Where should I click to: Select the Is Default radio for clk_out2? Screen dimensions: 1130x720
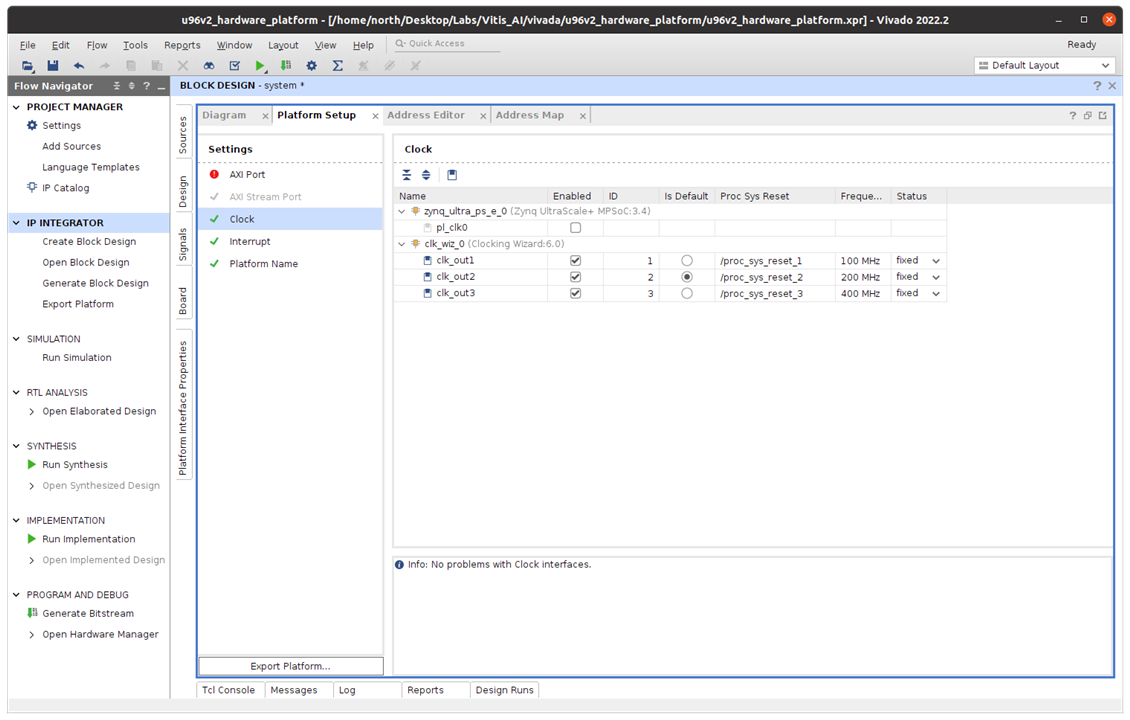tap(687, 277)
